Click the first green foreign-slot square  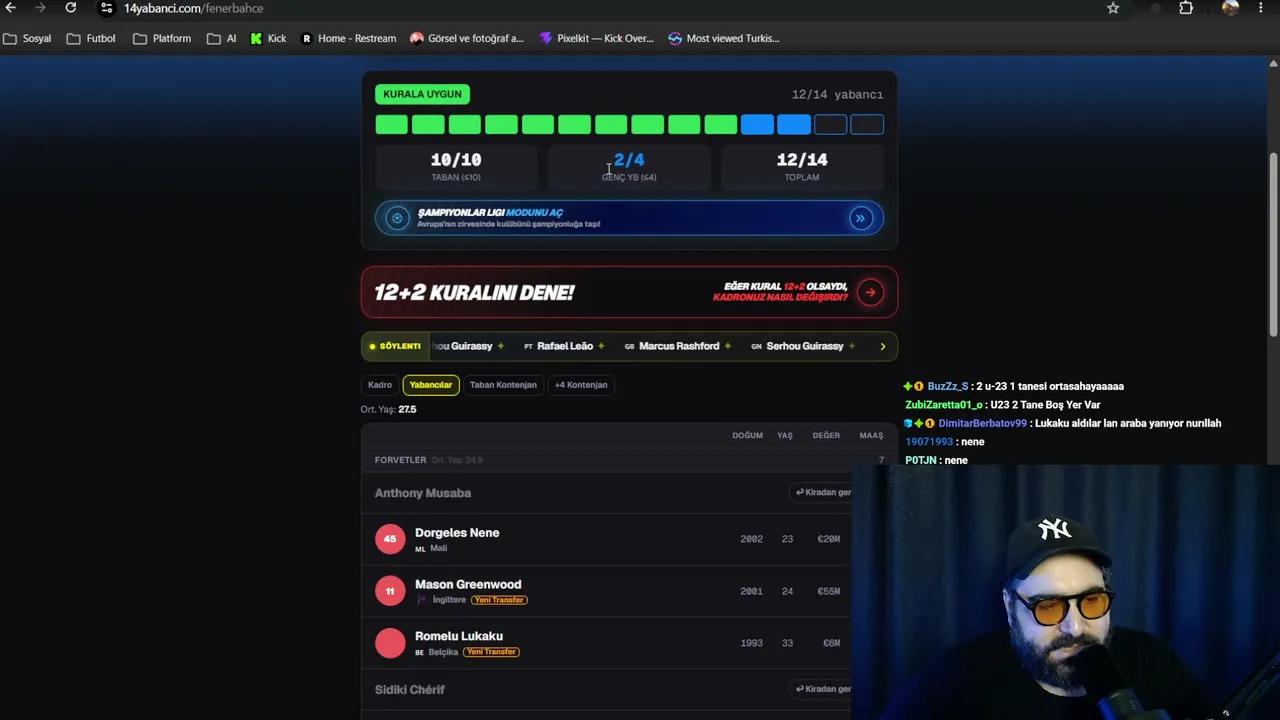391,125
